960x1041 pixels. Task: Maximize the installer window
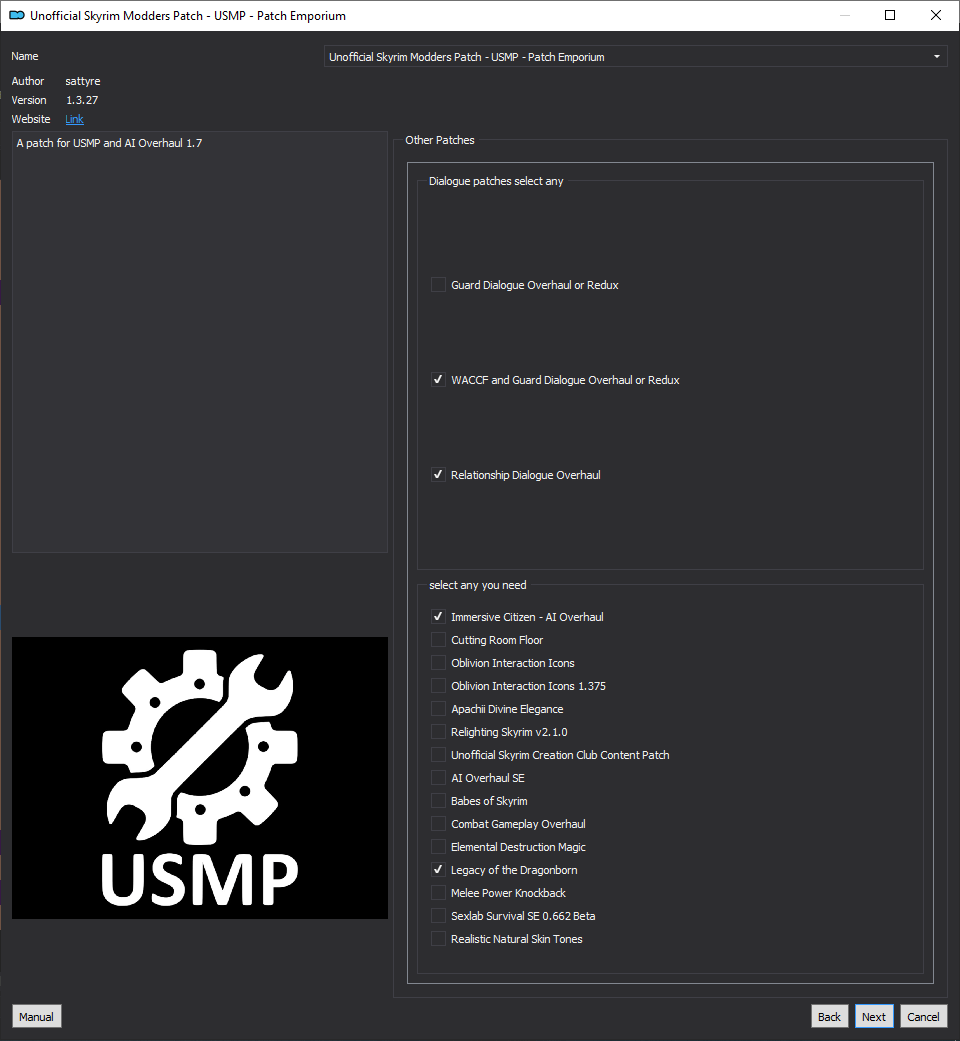(x=890, y=15)
